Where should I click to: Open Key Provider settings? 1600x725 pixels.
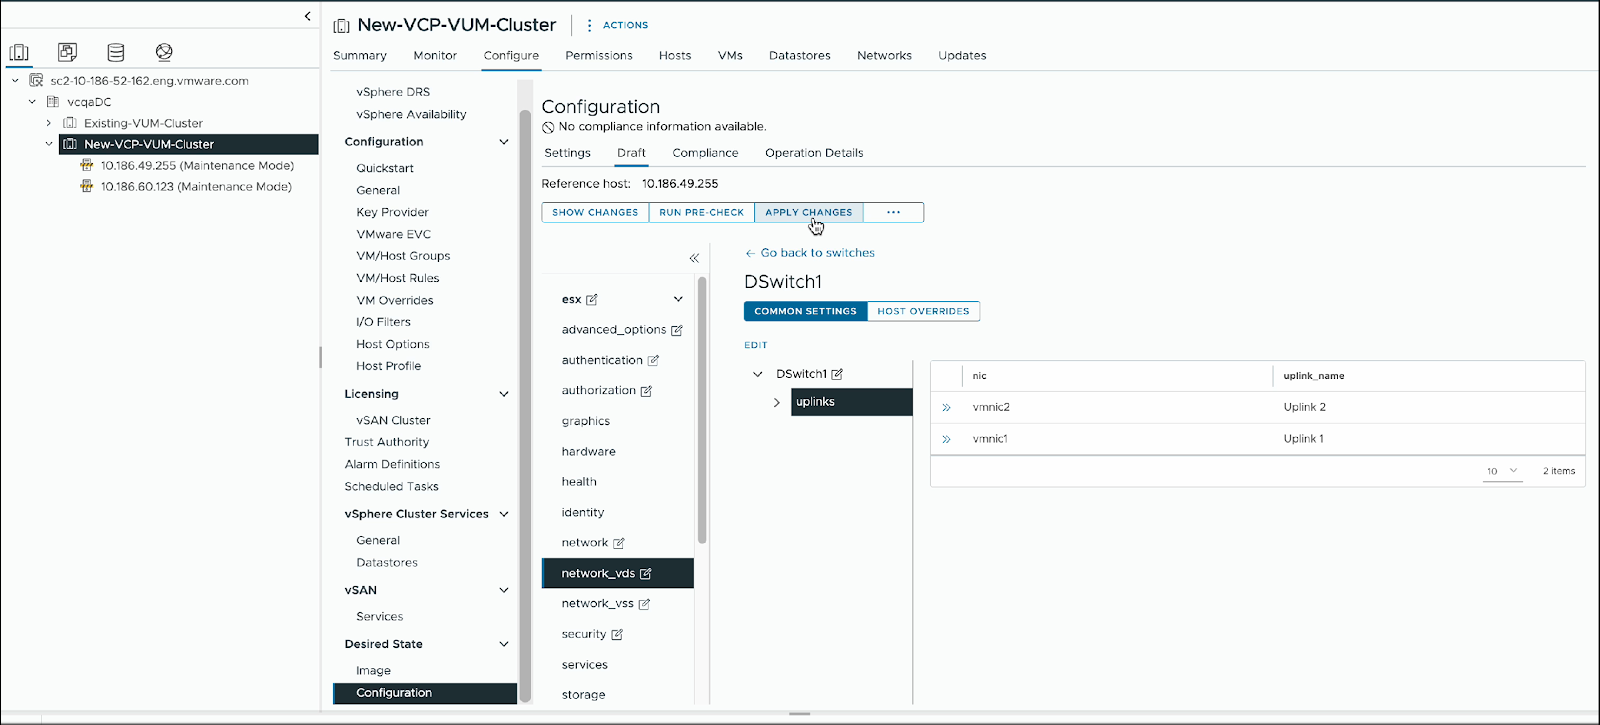tap(392, 212)
